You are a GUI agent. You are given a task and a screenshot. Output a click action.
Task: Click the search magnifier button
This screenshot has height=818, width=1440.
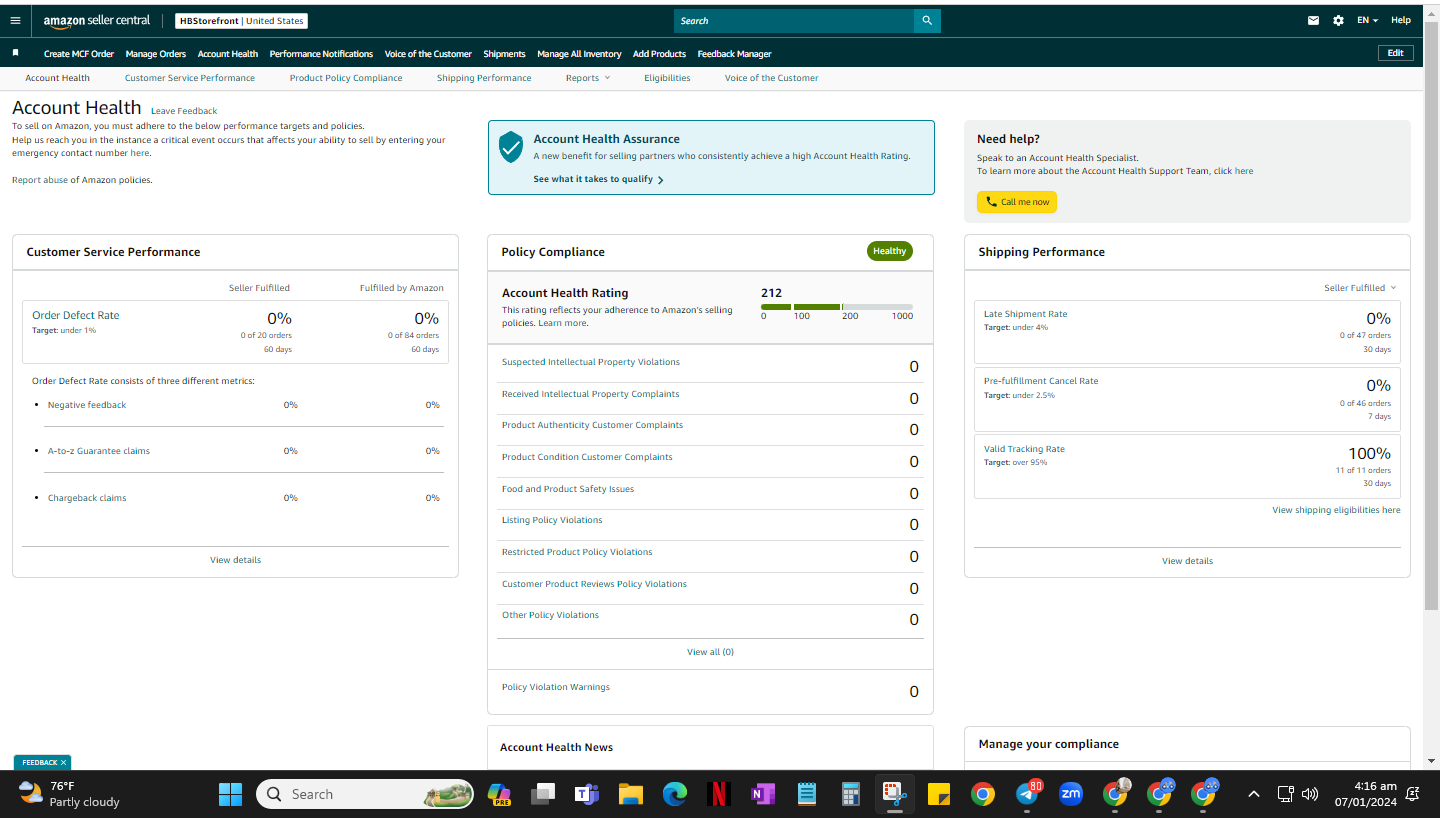[x=927, y=20]
